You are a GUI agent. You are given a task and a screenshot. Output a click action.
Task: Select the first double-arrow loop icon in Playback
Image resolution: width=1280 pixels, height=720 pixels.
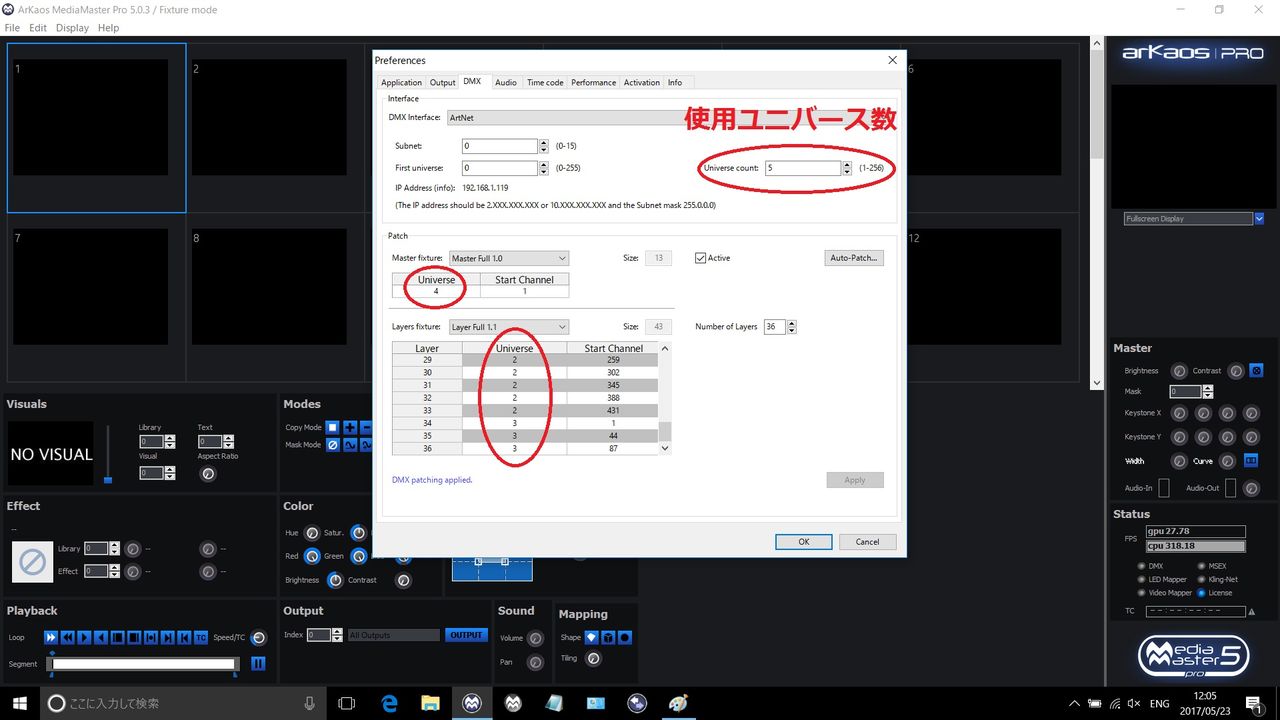pyautogui.click(x=51, y=637)
